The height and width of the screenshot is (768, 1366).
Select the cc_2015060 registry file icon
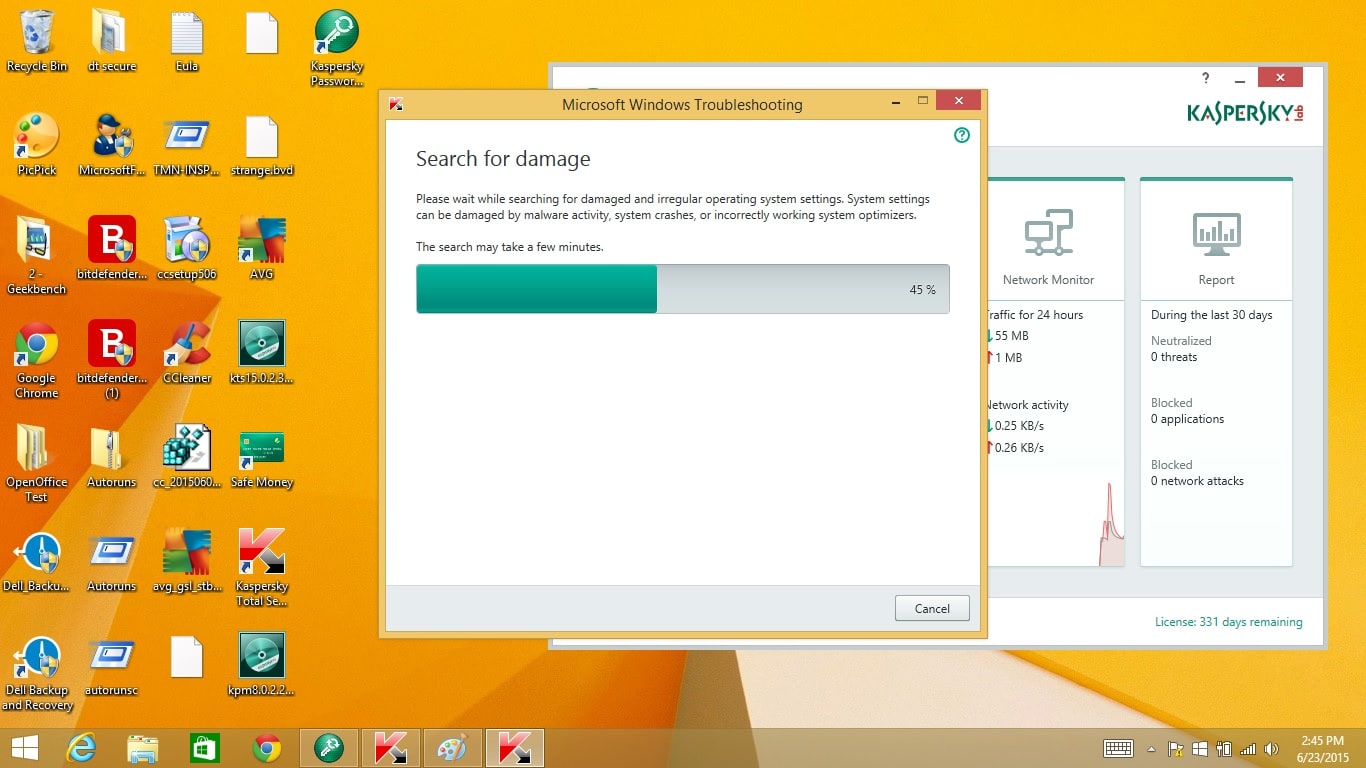pyautogui.click(x=187, y=456)
